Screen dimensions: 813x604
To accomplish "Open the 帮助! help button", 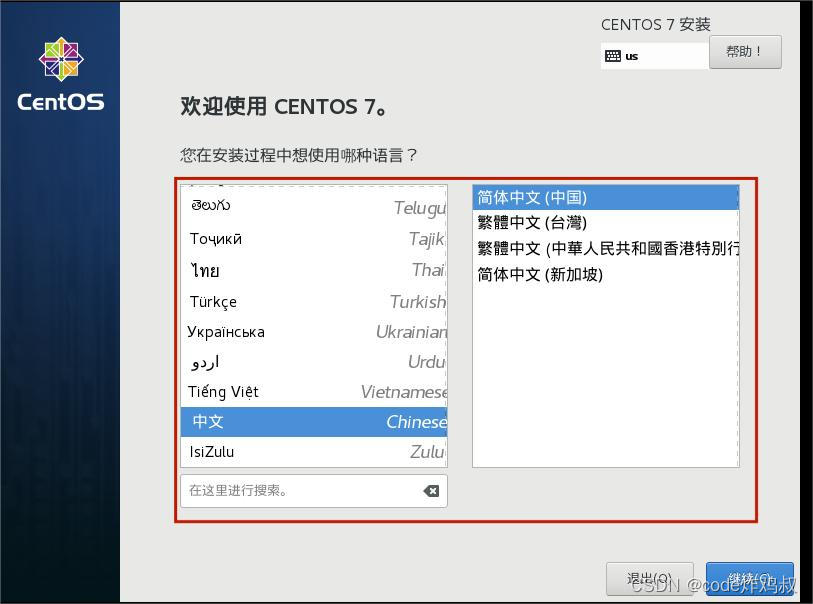I will tap(745, 52).
